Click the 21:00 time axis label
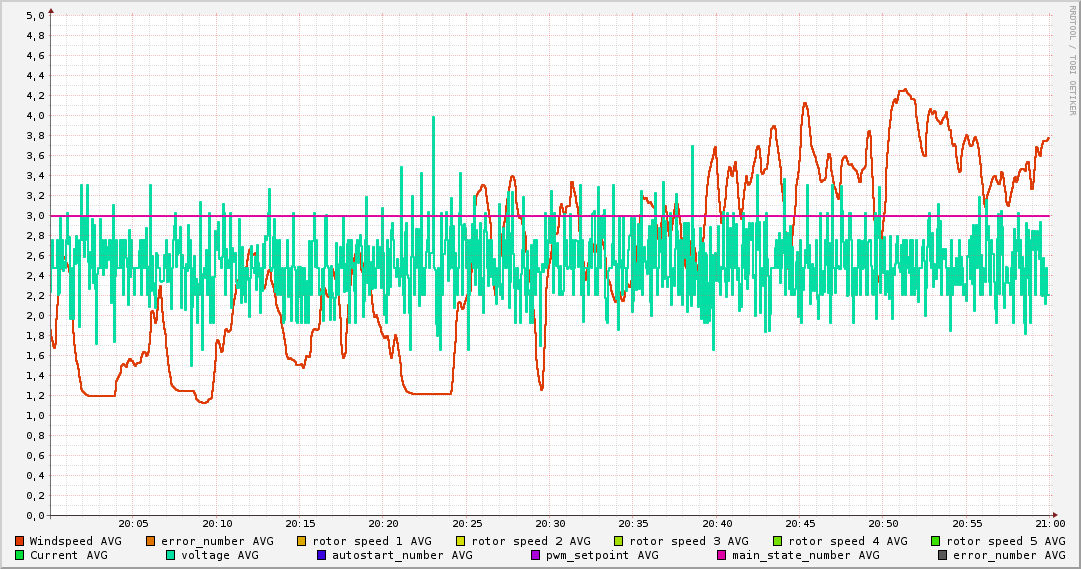Screen dimensions: 1081x569 point(1050,523)
